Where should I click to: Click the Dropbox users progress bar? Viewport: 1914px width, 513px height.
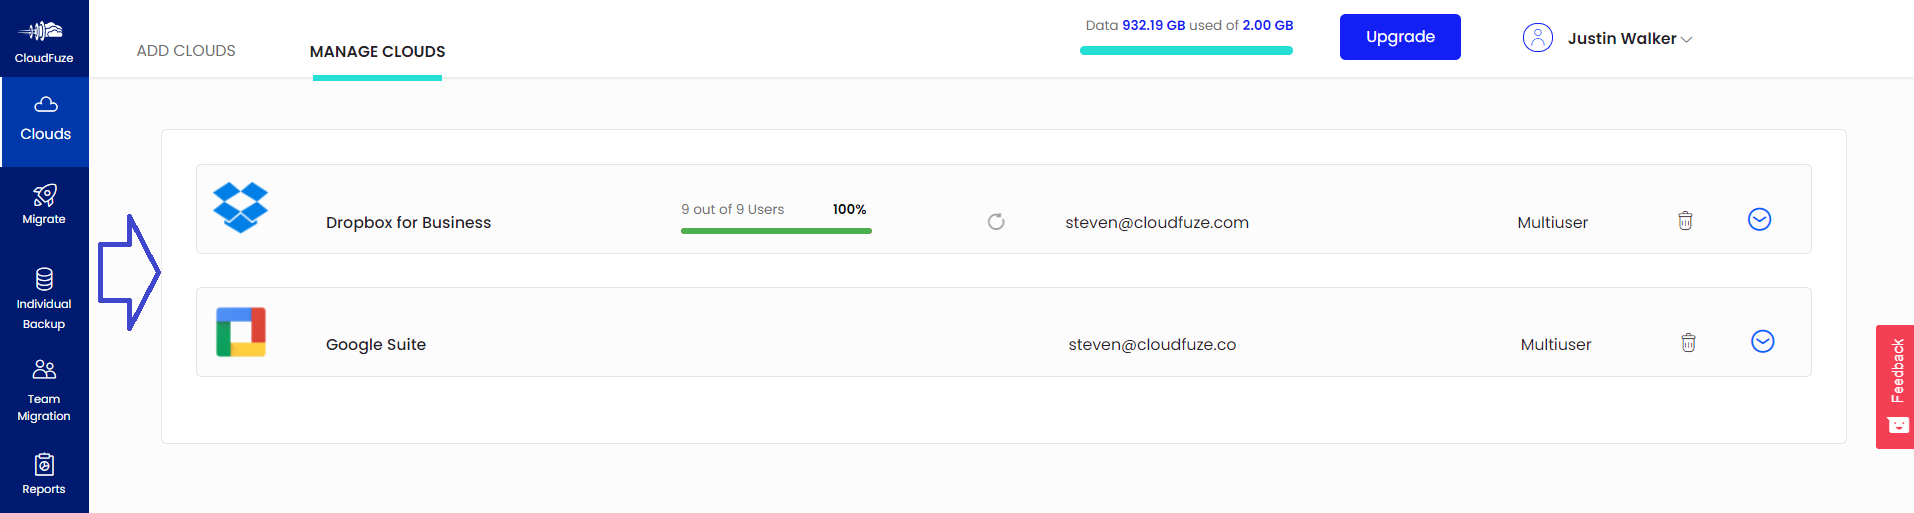pyautogui.click(x=776, y=231)
